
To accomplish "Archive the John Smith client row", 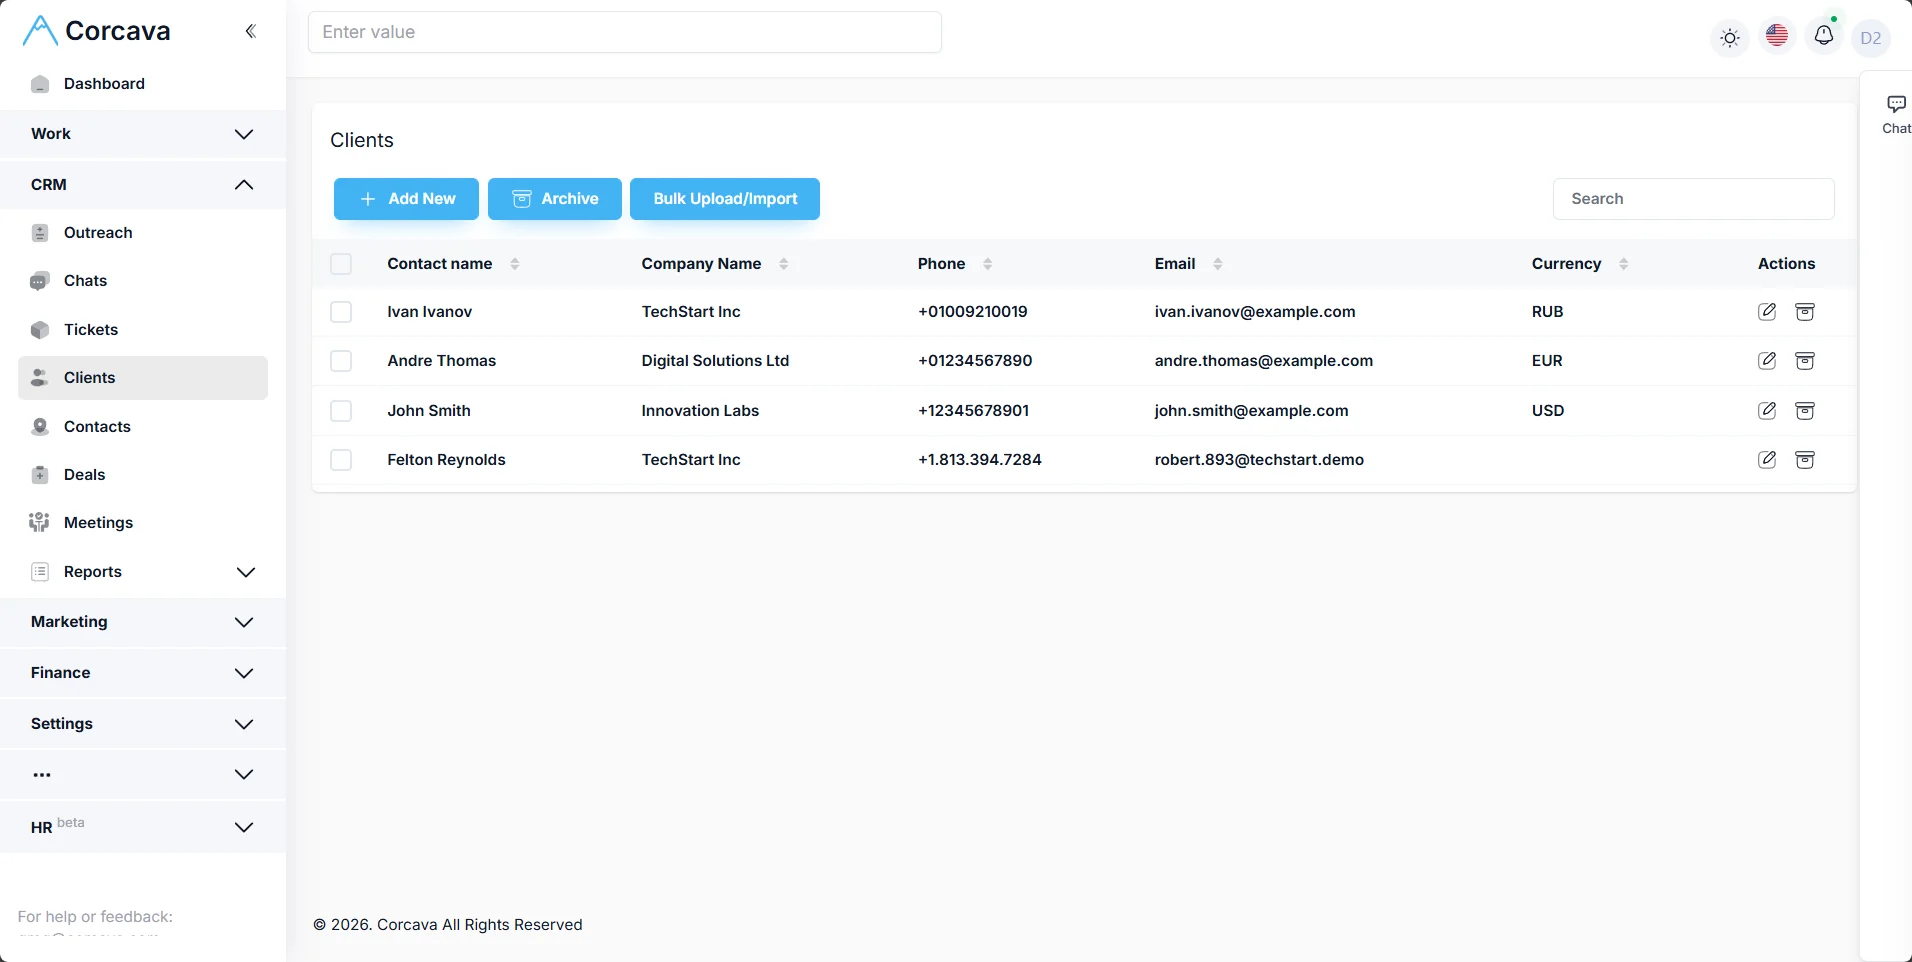I will [1804, 410].
